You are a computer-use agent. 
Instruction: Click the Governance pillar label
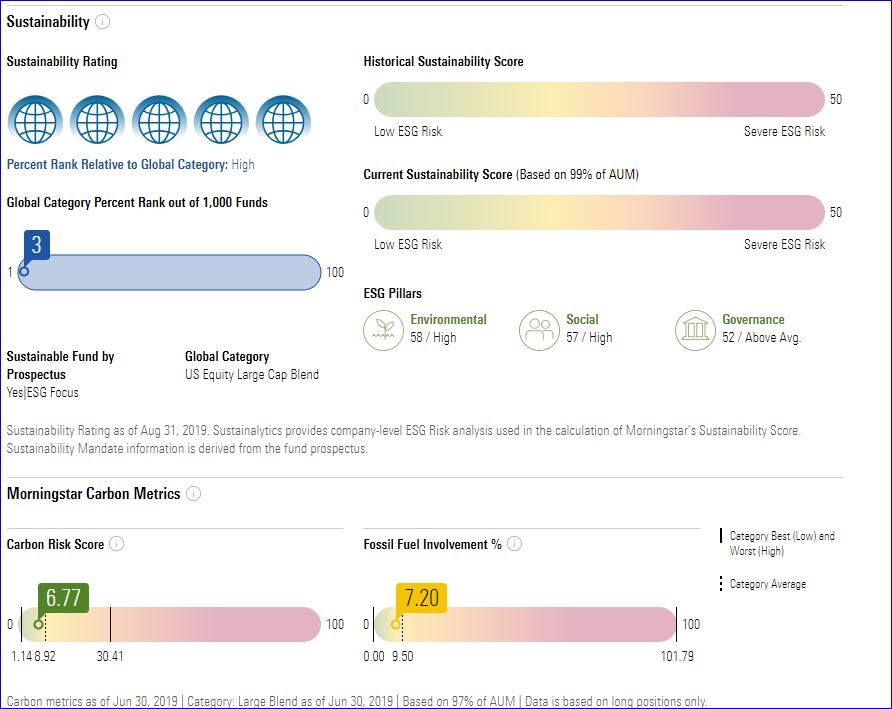753,319
